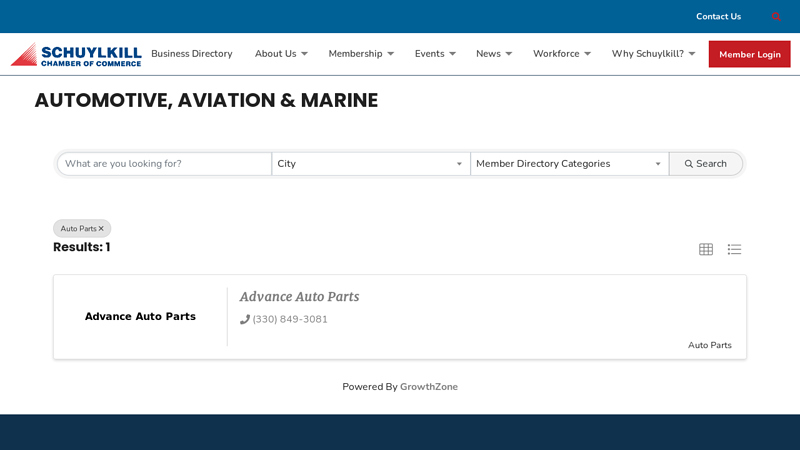Viewport: 800px width, 450px height.
Task: Open the City dropdown
Action: pos(370,164)
